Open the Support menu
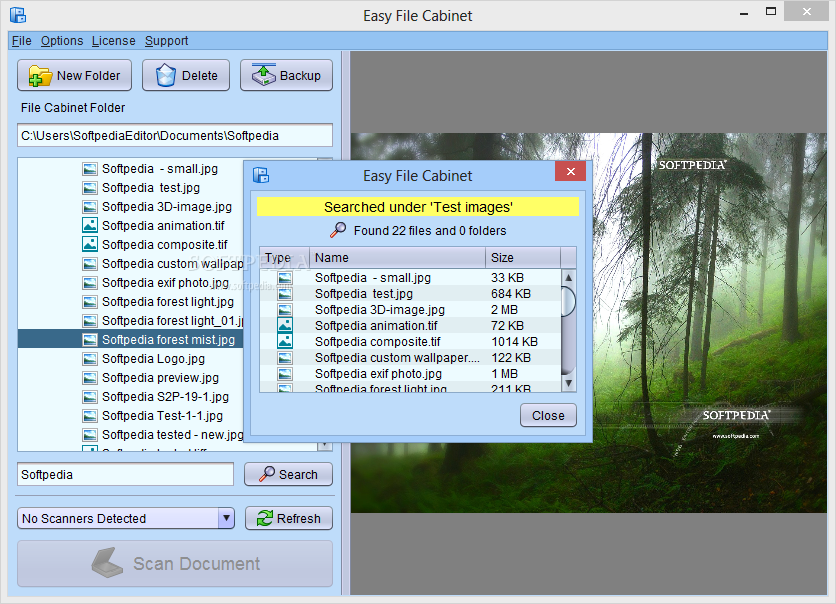This screenshot has height=604, width=836. (166, 41)
